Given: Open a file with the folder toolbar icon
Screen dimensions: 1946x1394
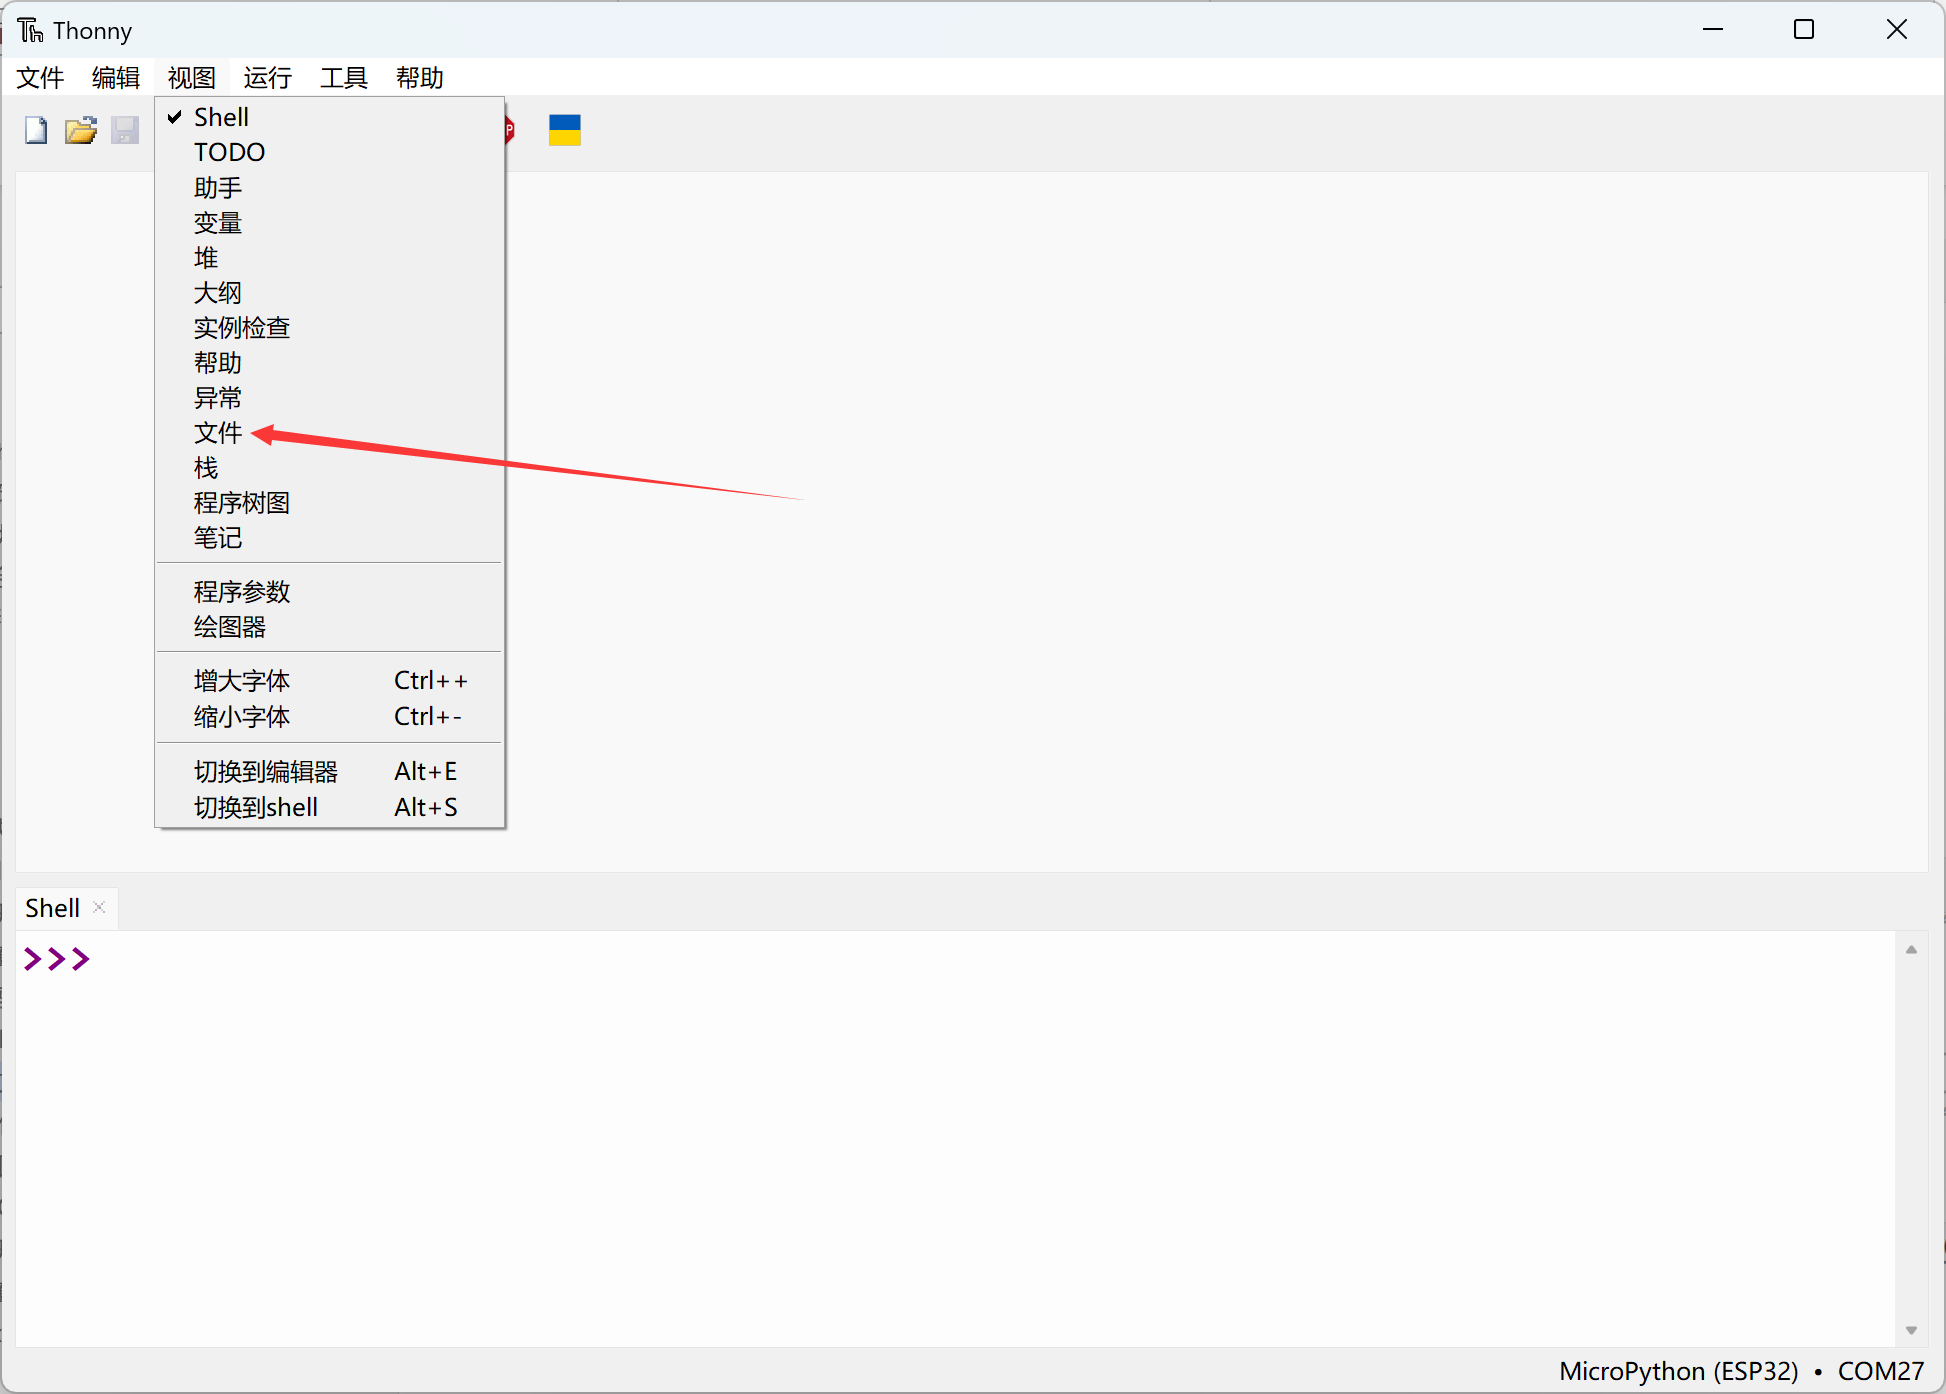Looking at the screenshot, I should (80, 130).
